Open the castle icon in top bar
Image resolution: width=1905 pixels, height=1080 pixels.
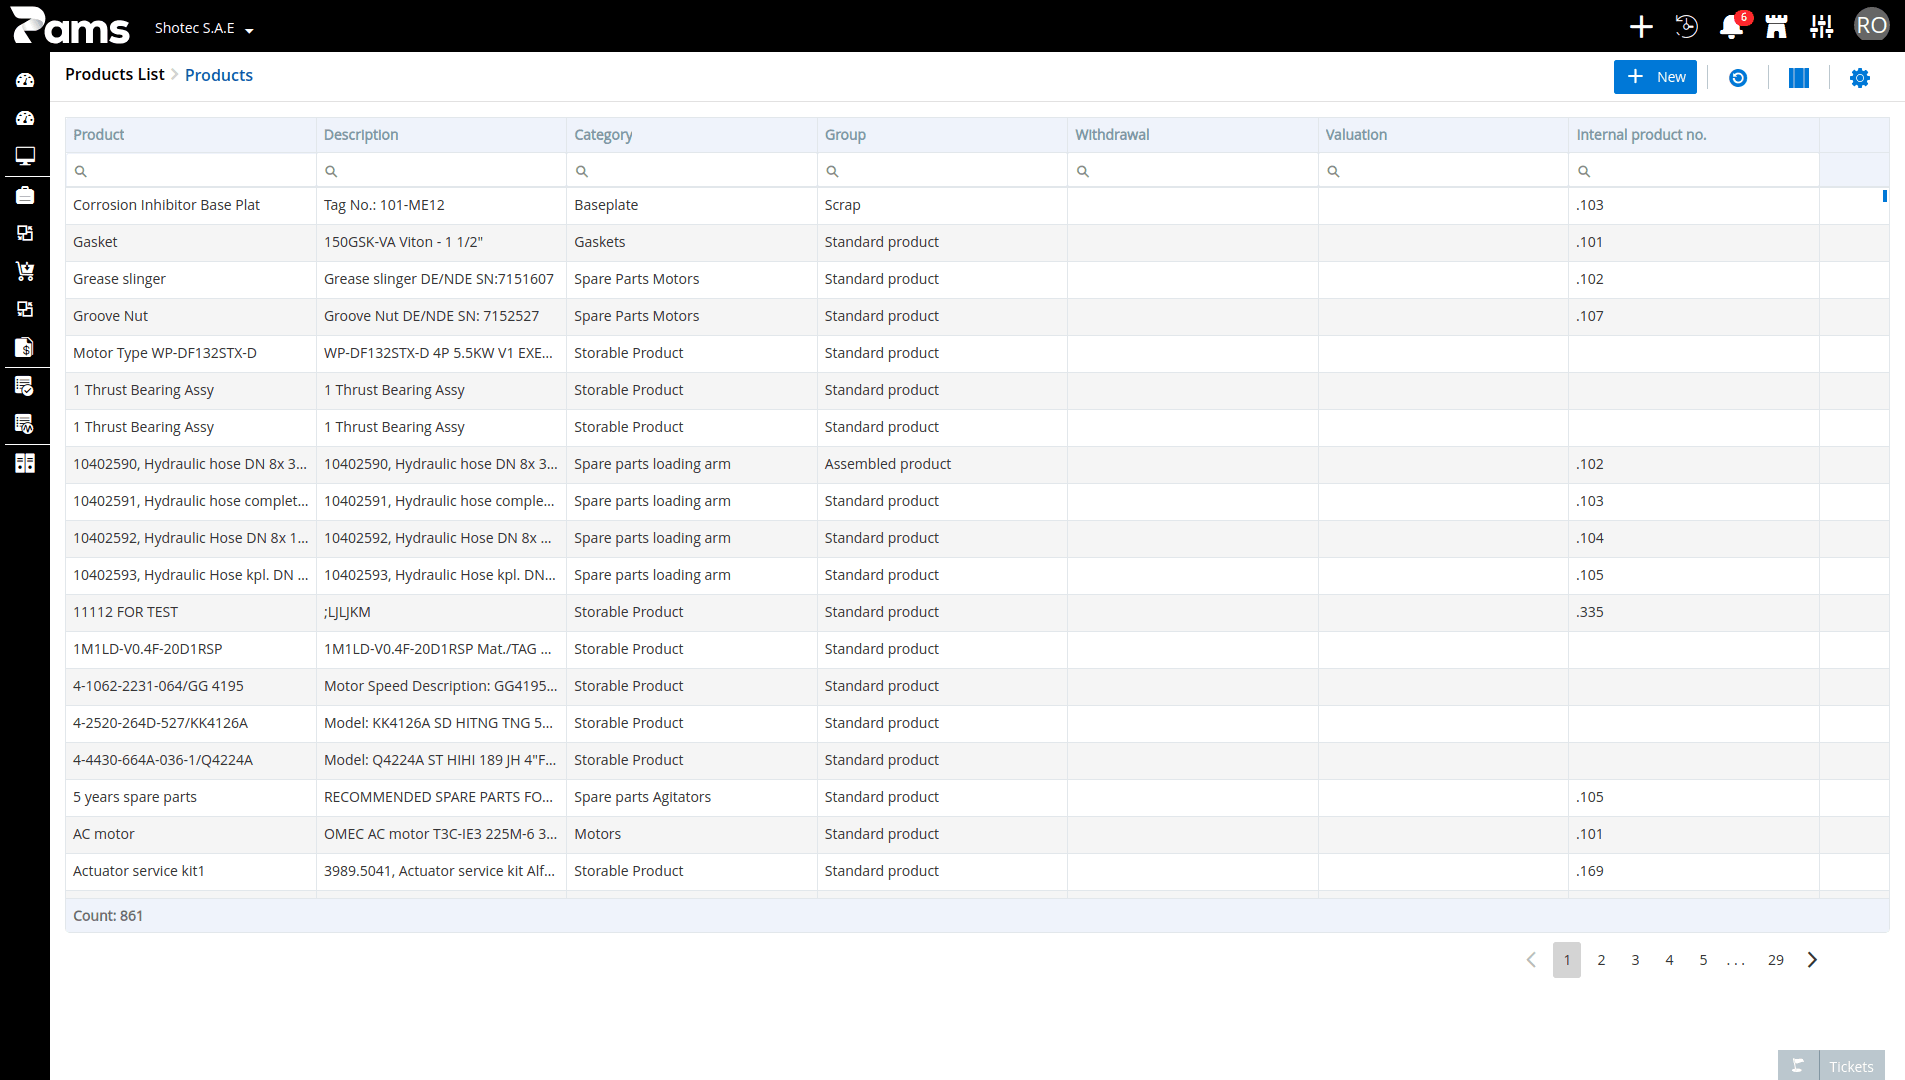point(1776,27)
